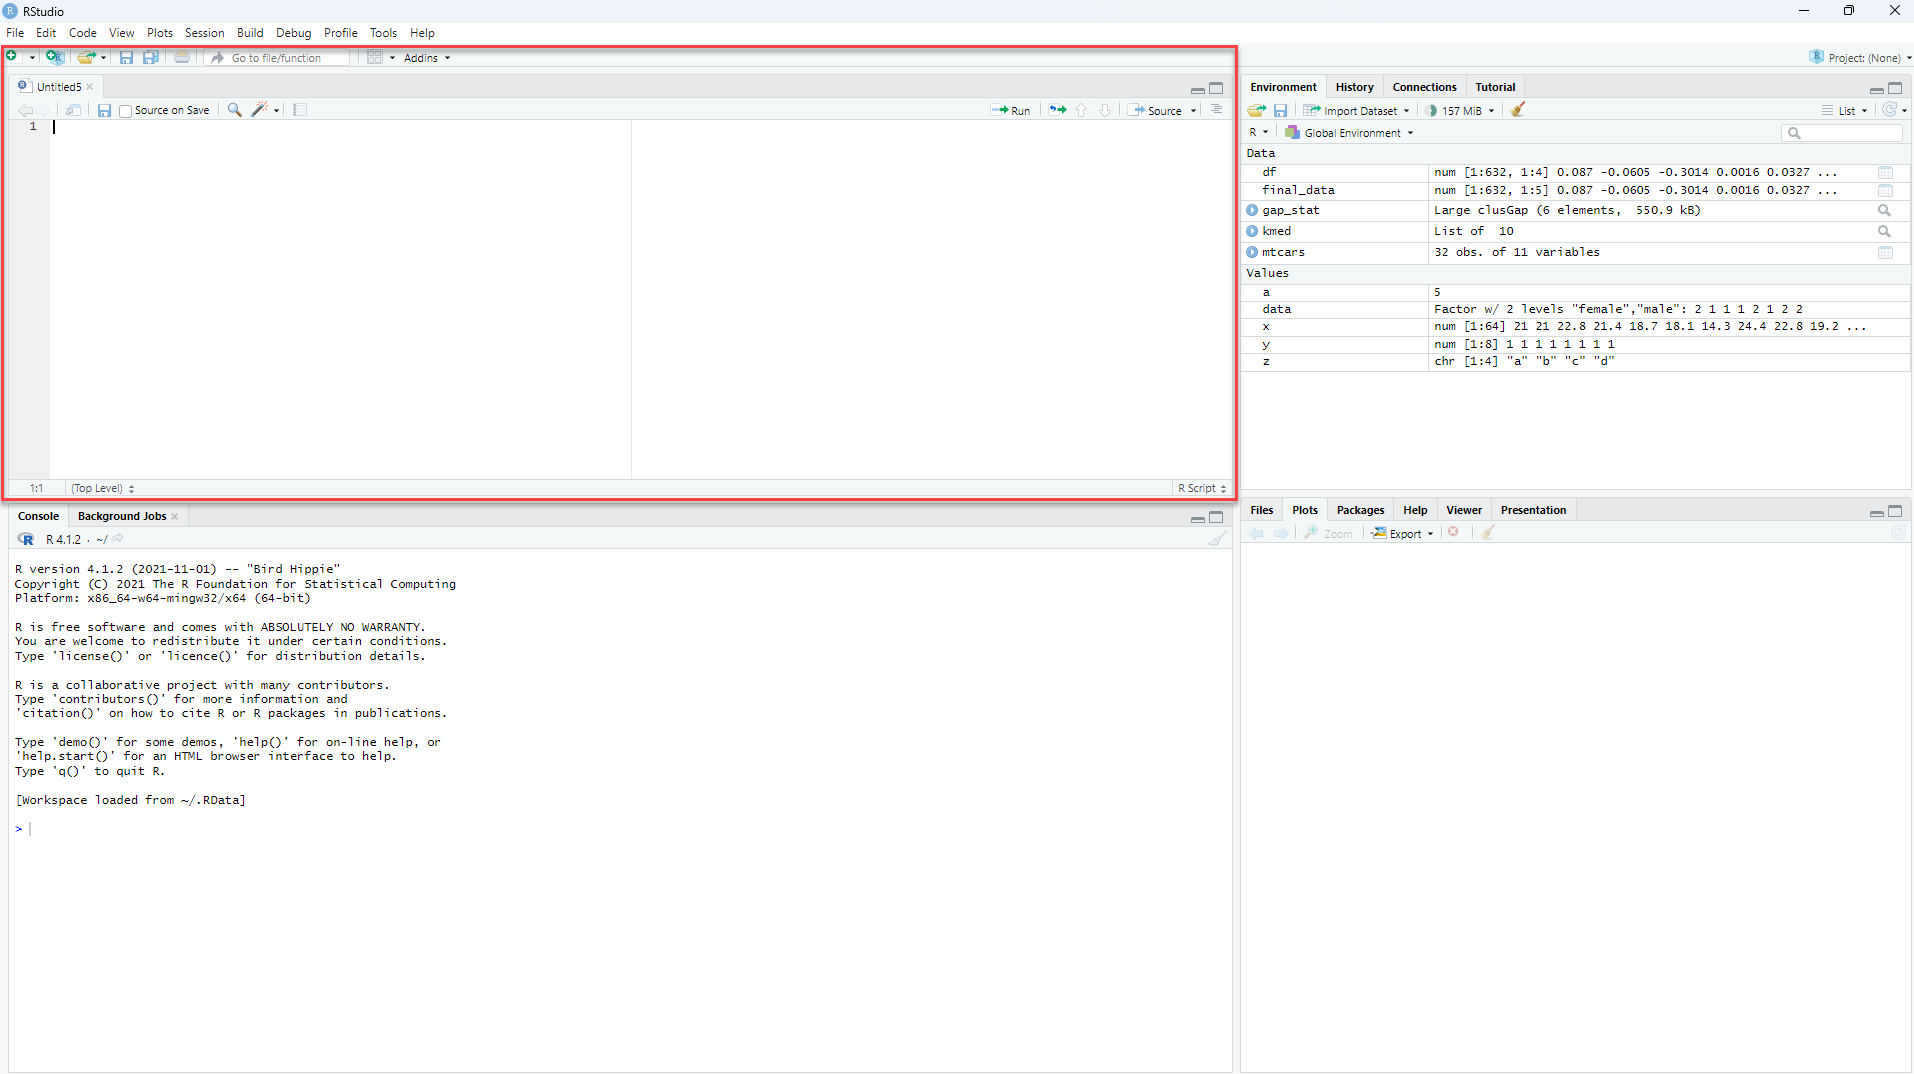Screen dimensions: 1914x1074
Task: Open the Global Environment dropdown
Action: (1351, 133)
